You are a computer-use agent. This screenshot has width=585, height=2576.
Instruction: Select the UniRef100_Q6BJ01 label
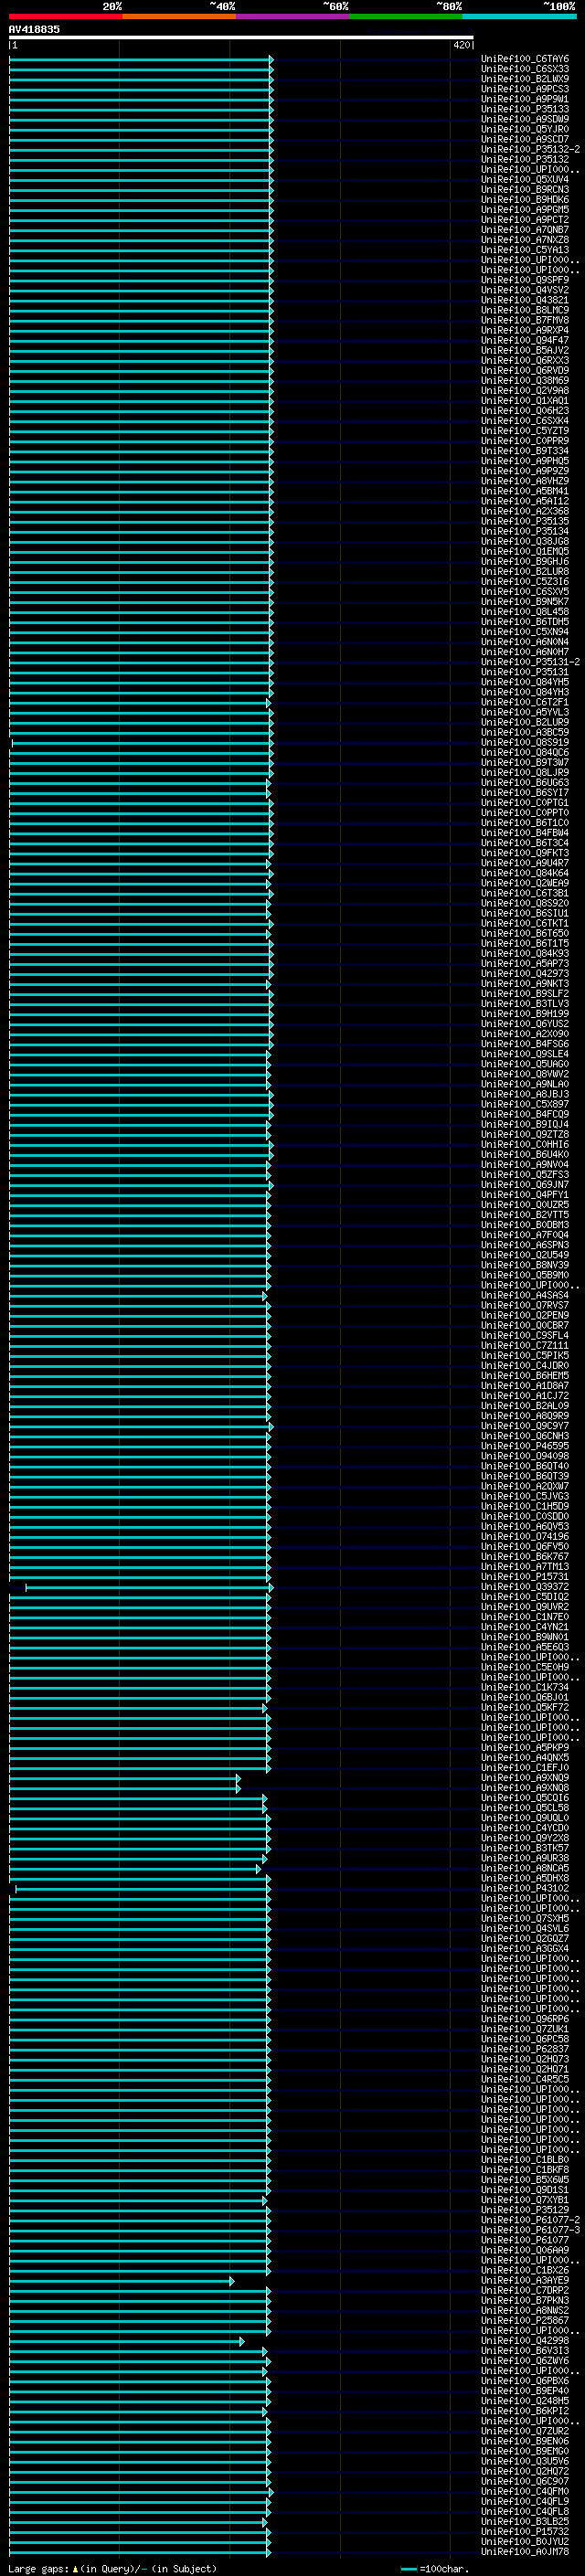(x=525, y=1697)
